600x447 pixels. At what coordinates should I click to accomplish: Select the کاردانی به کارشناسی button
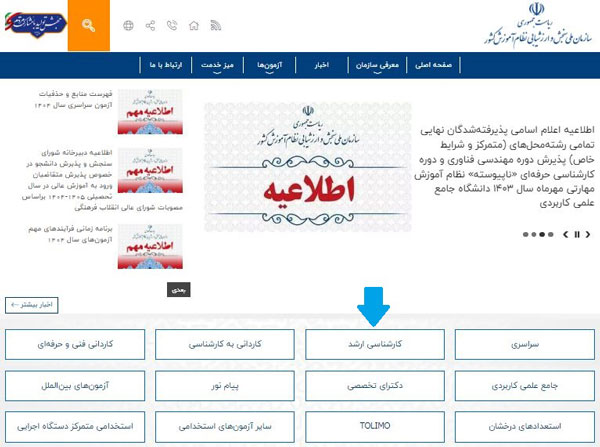click(x=225, y=344)
